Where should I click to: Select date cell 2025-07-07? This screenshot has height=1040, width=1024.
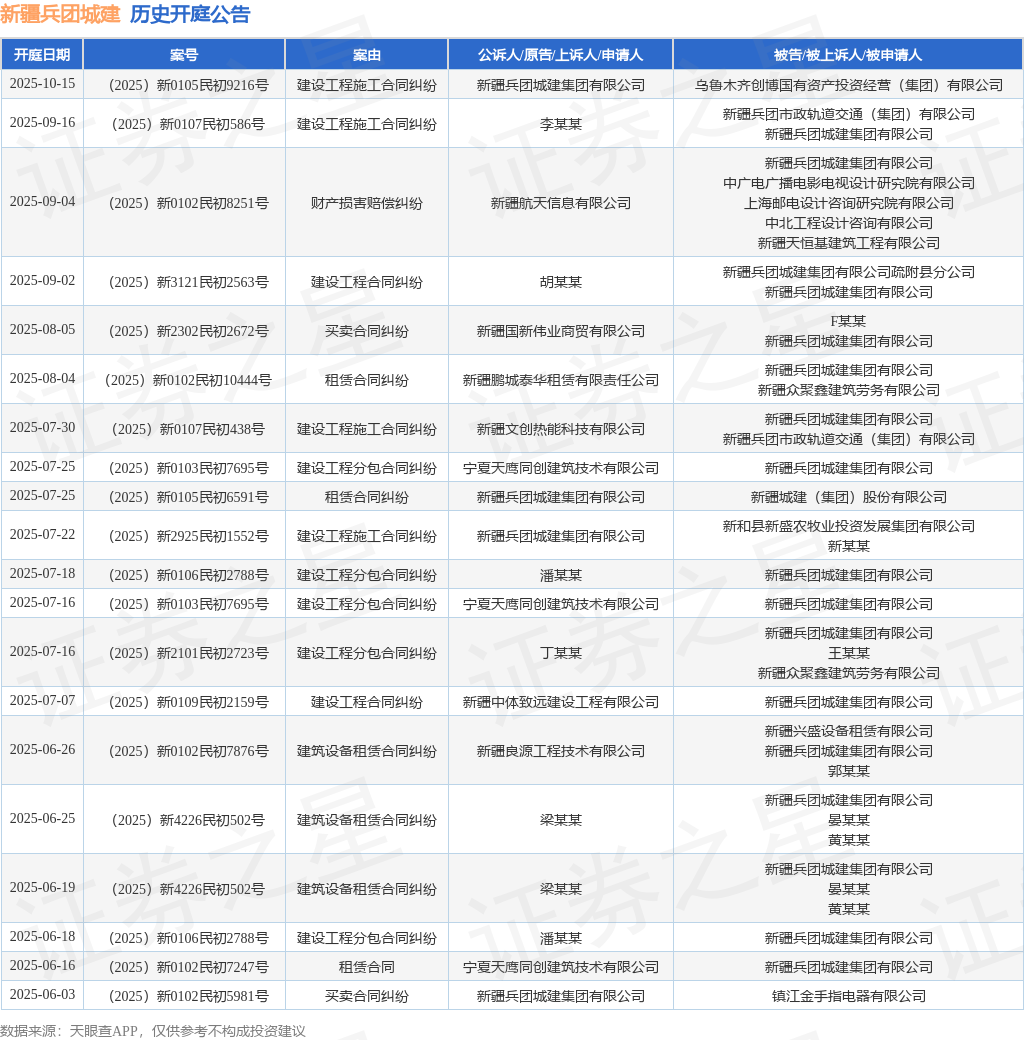coord(42,701)
